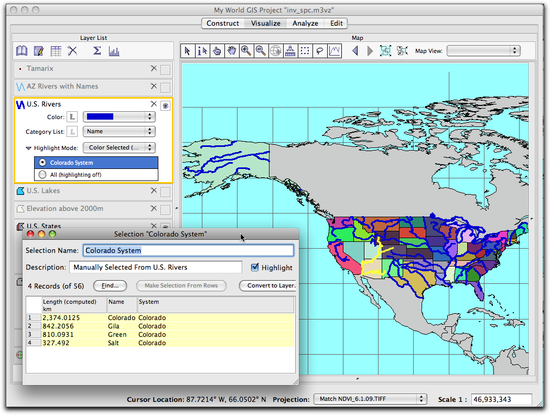The height and width of the screenshot is (415, 550).
Task: Click the Find... button
Action: [110, 286]
